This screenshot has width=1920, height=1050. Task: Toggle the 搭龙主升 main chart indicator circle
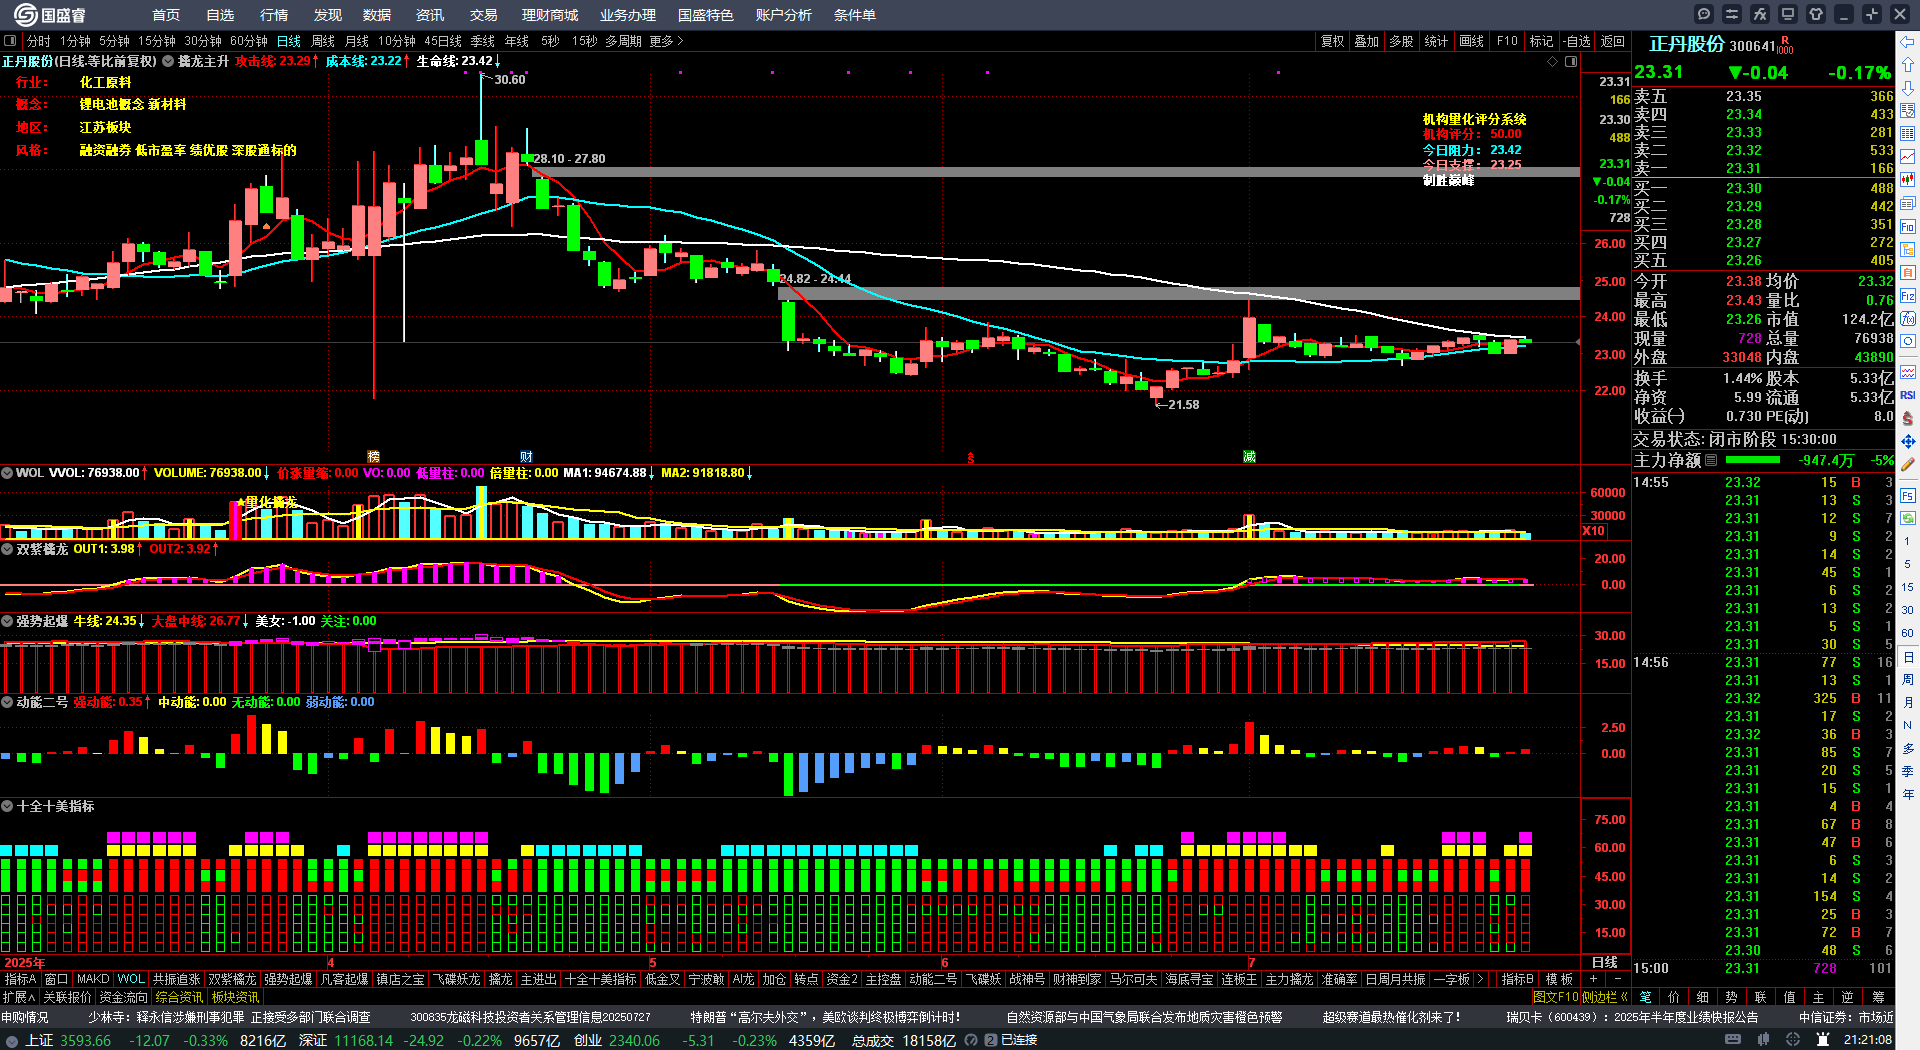pos(168,61)
